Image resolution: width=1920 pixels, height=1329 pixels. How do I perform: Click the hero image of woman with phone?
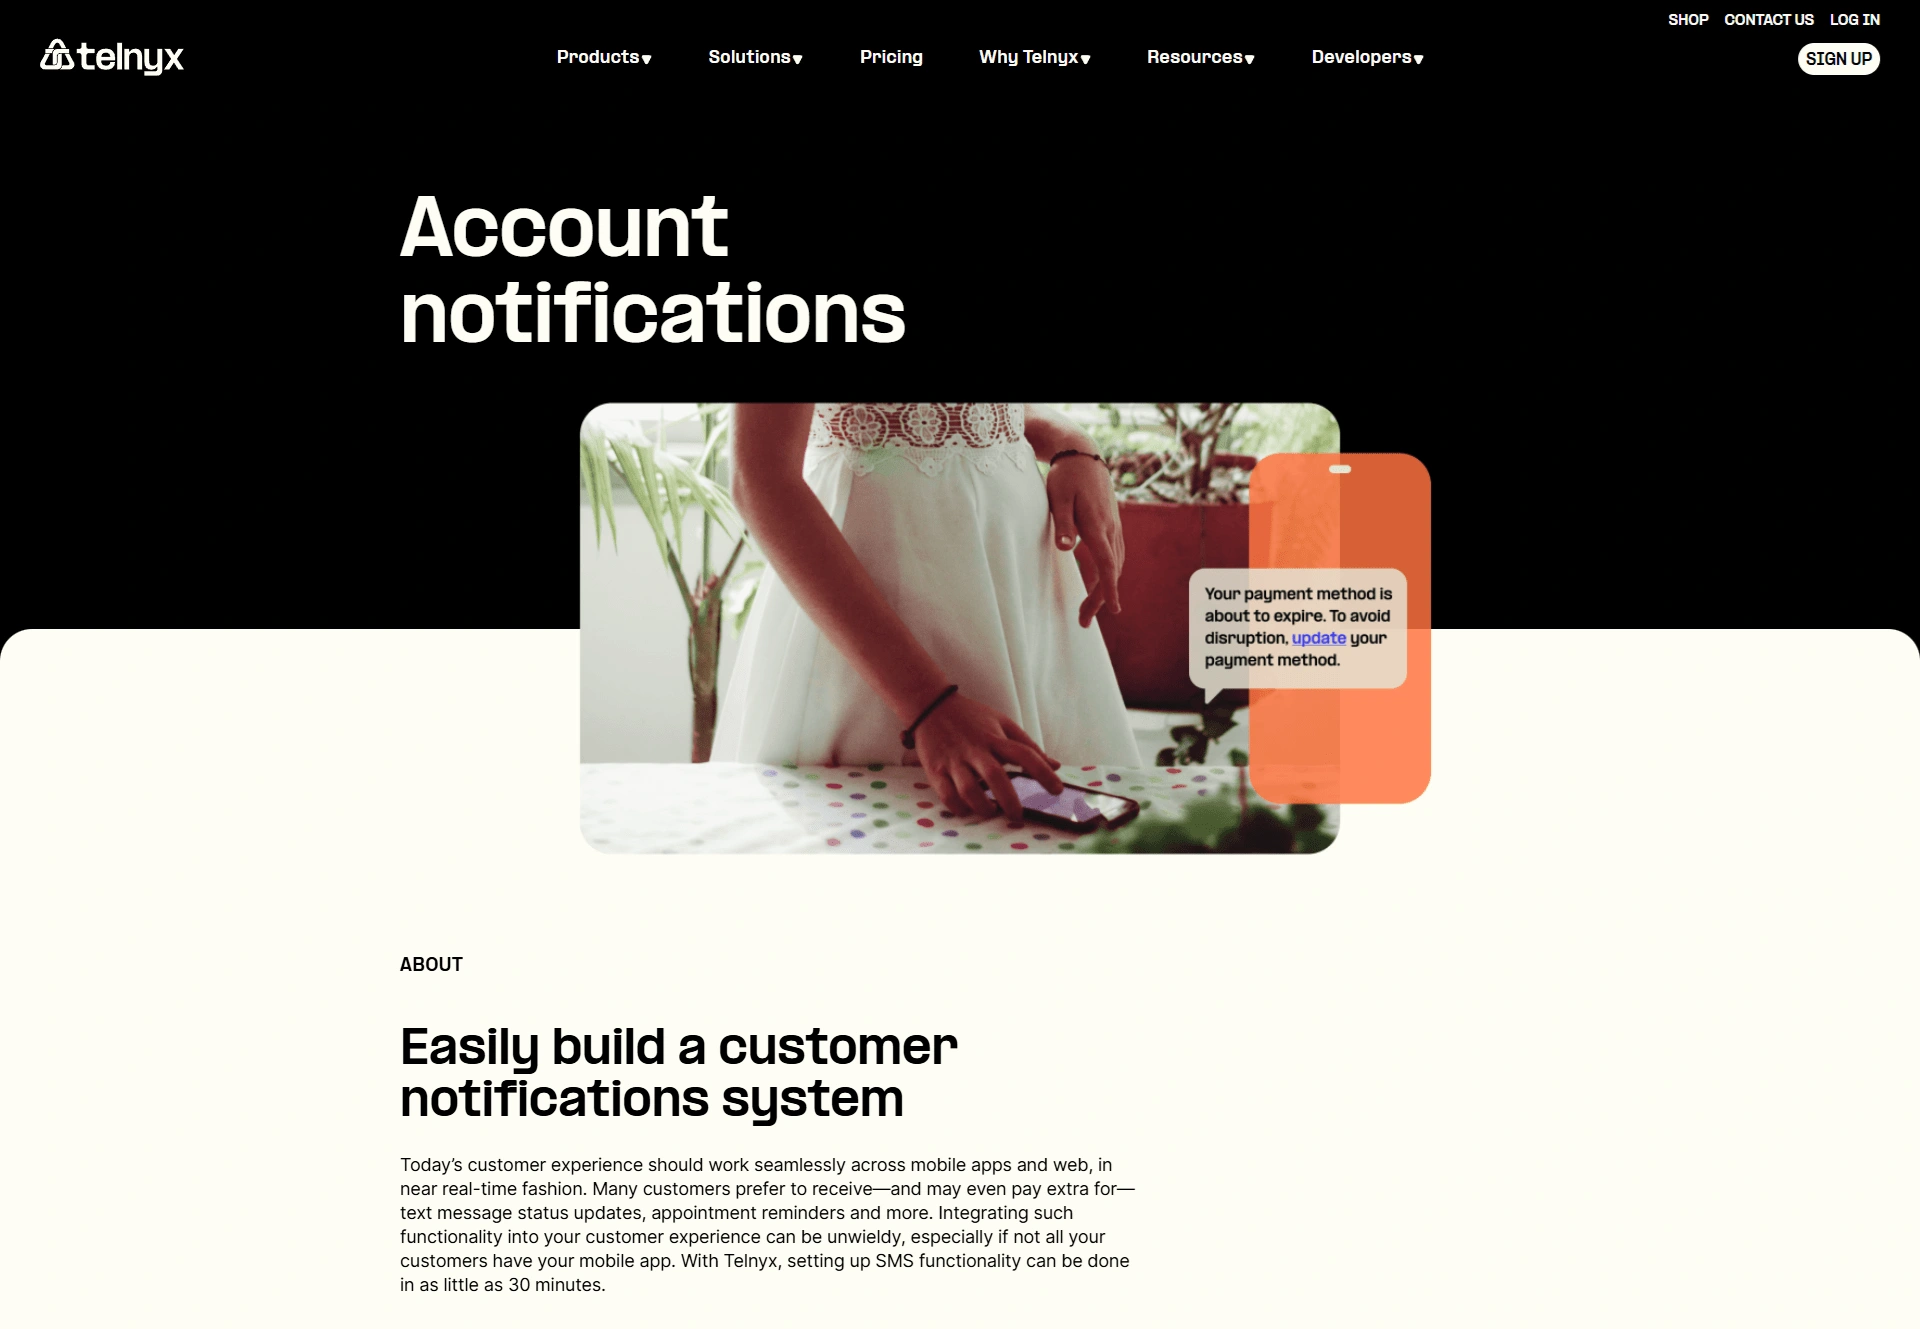[x=960, y=627]
